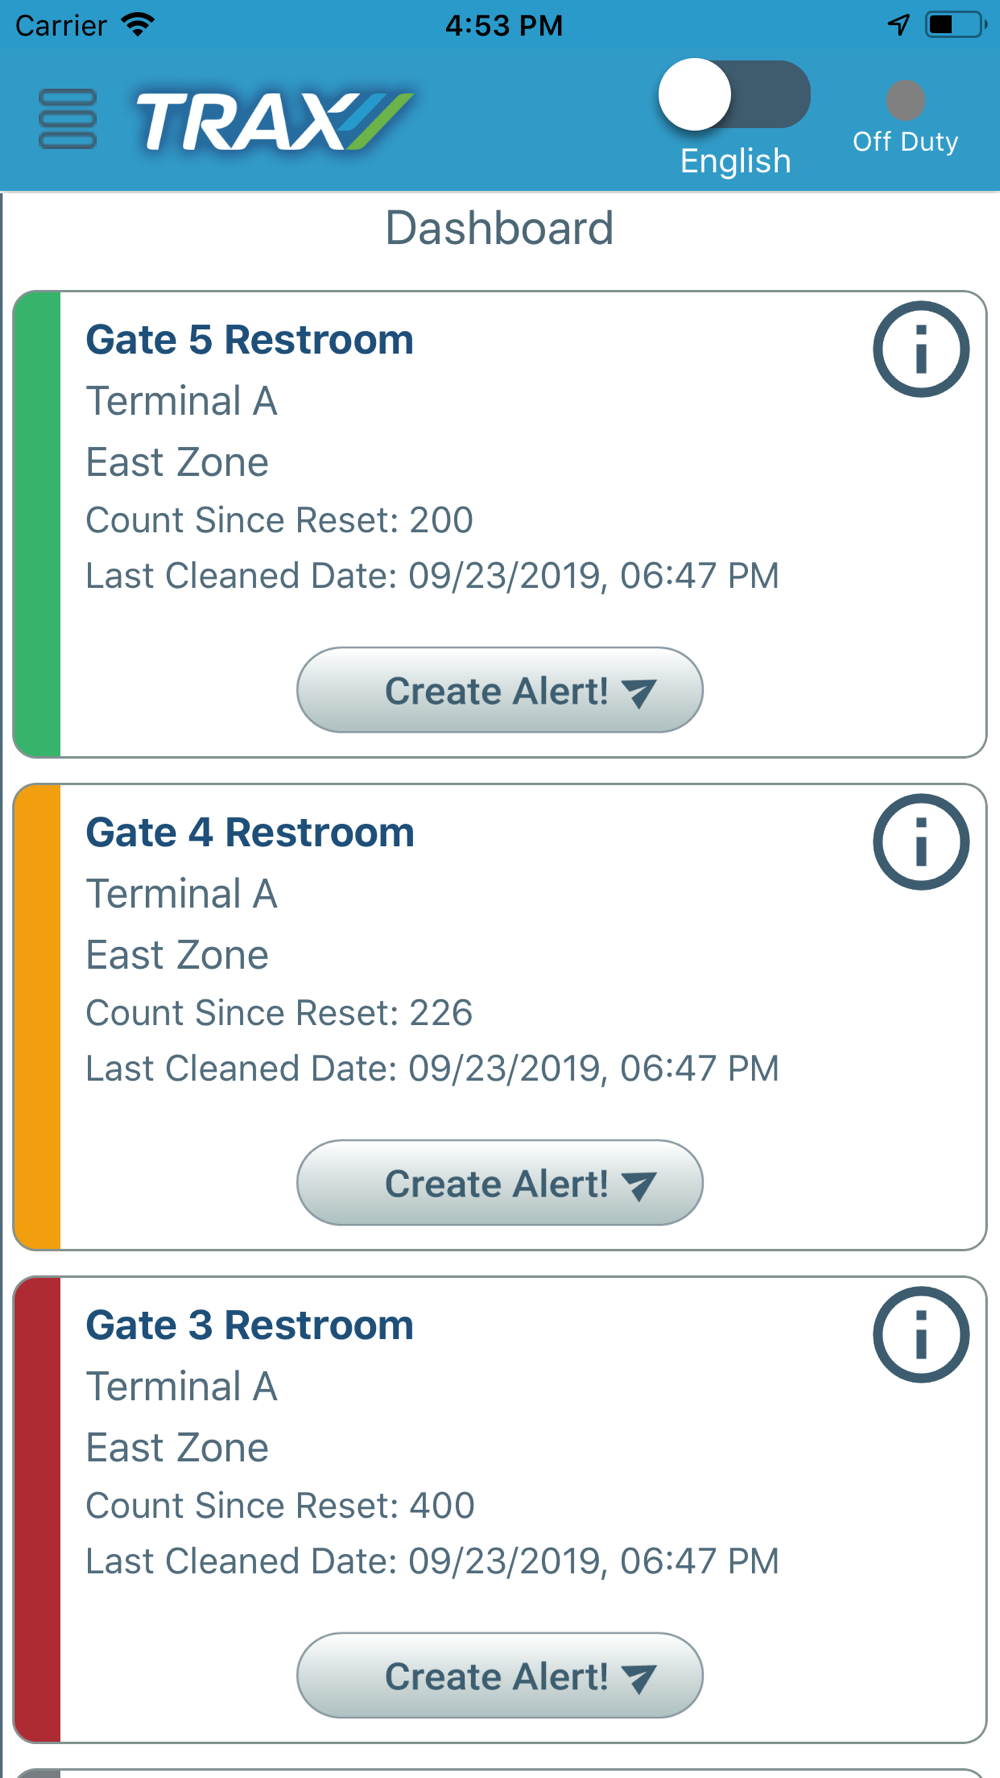This screenshot has width=1000, height=1778.
Task: Select the Gate 5 Restroom title
Action: [x=249, y=340]
